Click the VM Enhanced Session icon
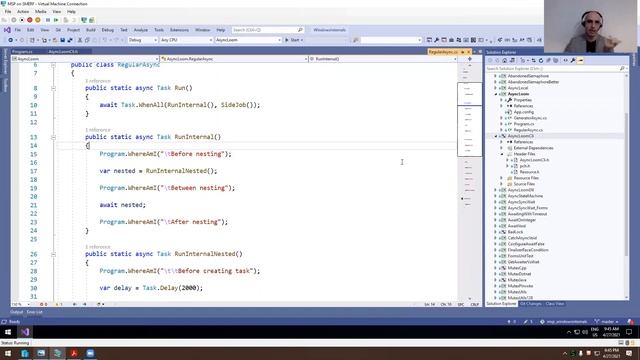Viewport: 640px width, 360px height. (84, 20)
